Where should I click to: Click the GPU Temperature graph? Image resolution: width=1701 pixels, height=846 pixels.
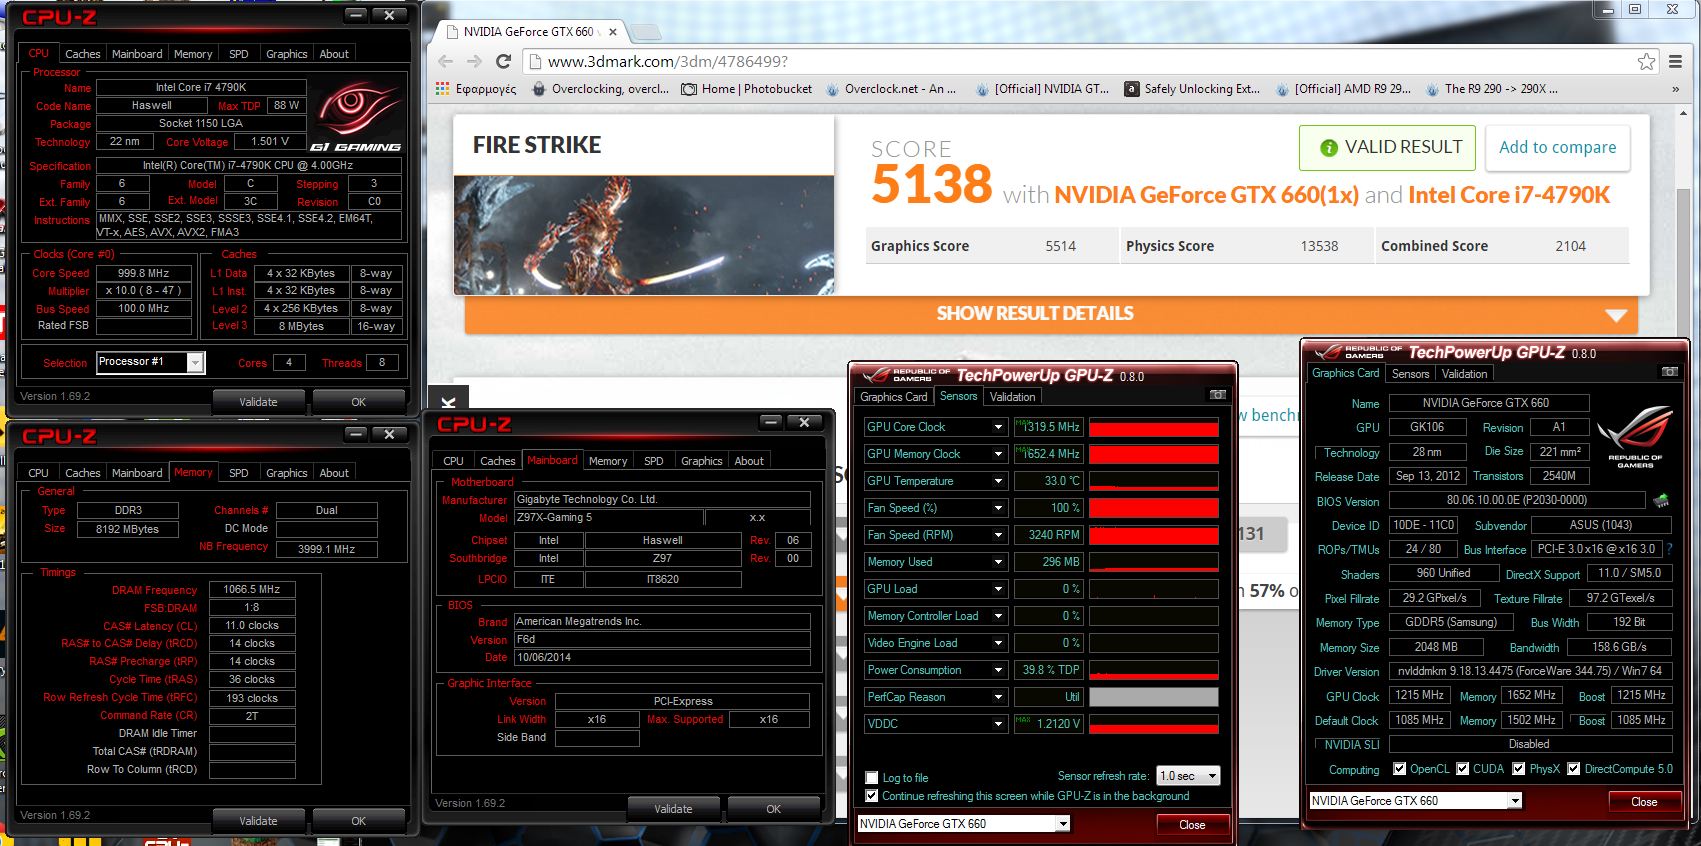1154,481
